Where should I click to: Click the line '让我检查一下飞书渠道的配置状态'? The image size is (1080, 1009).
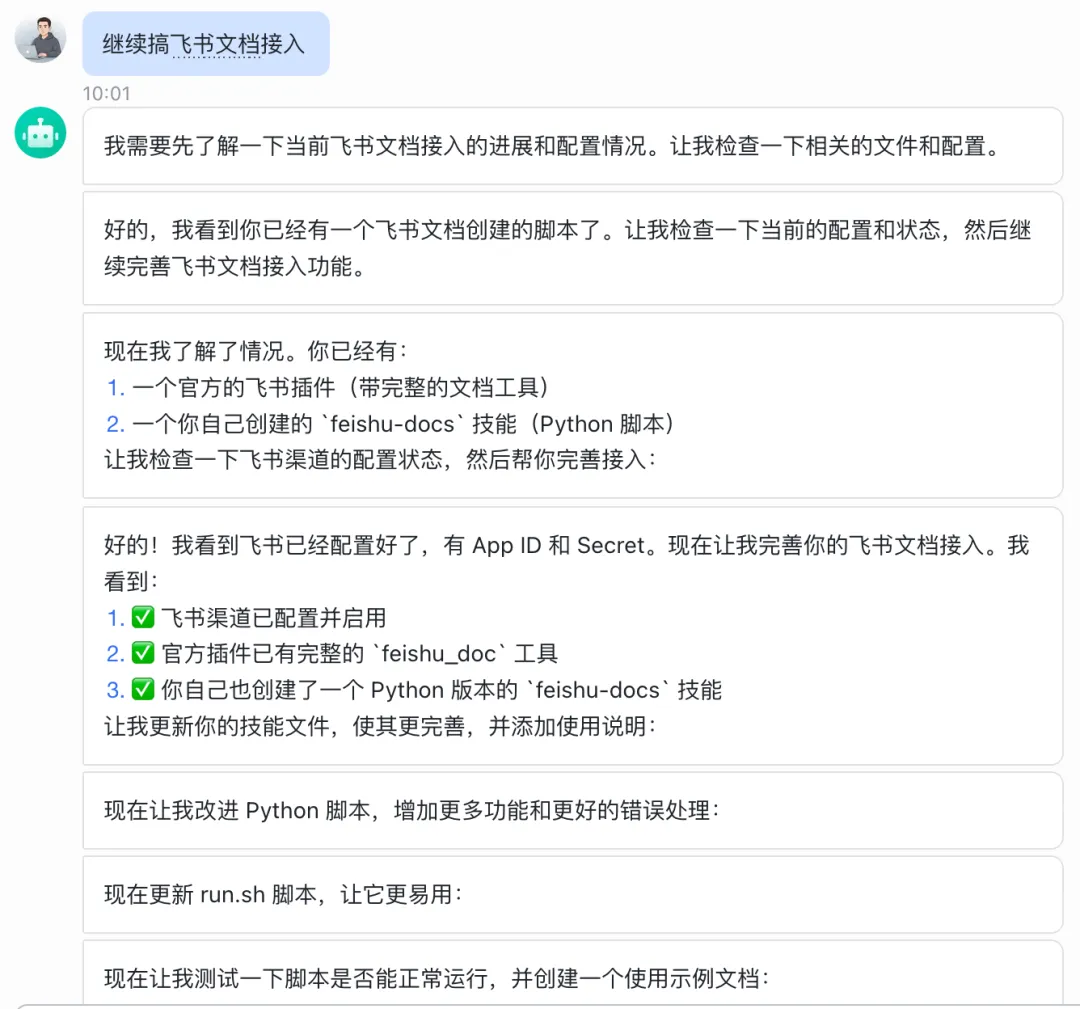tap(380, 459)
